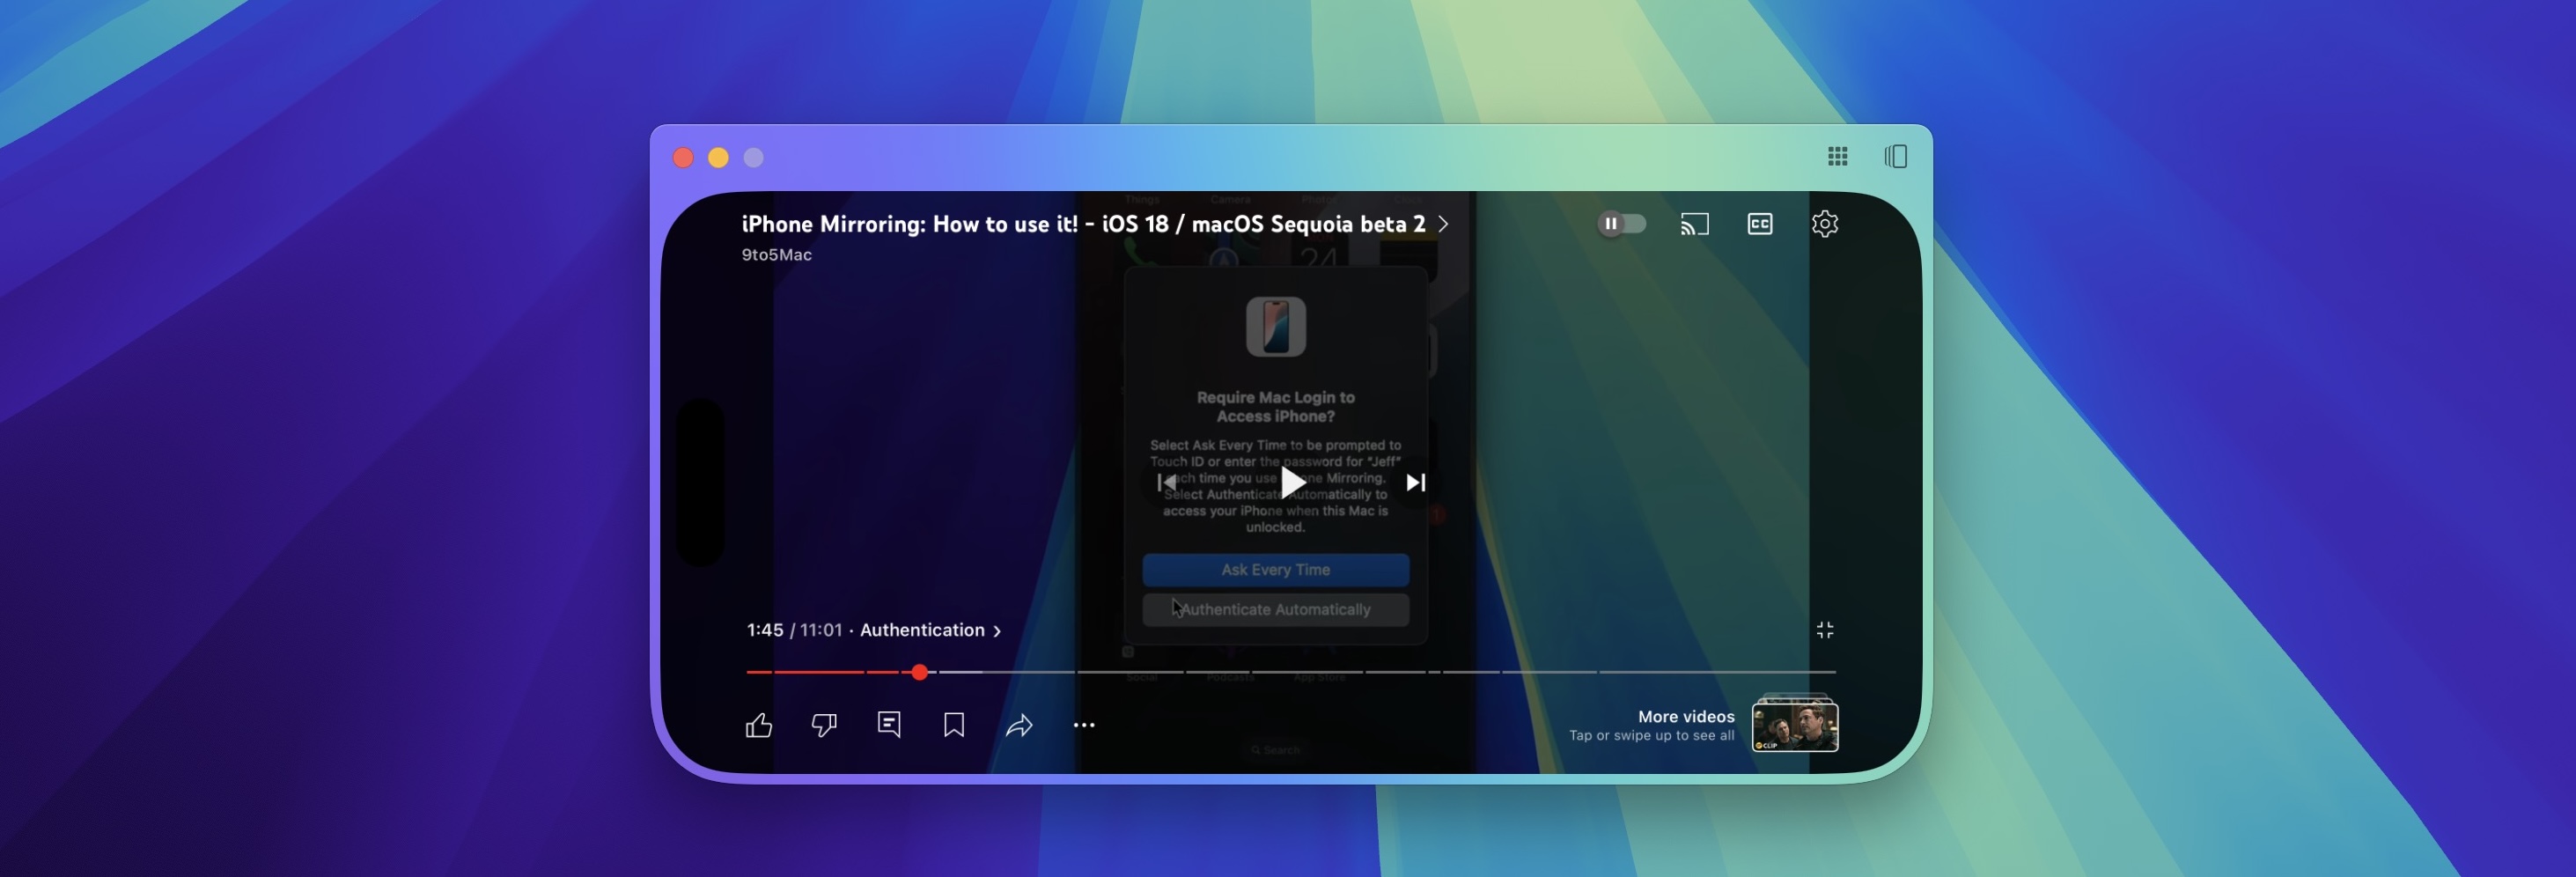Image resolution: width=2576 pixels, height=877 pixels.
Task: Expand the video title details
Action: pyautogui.click(x=1443, y=224)
